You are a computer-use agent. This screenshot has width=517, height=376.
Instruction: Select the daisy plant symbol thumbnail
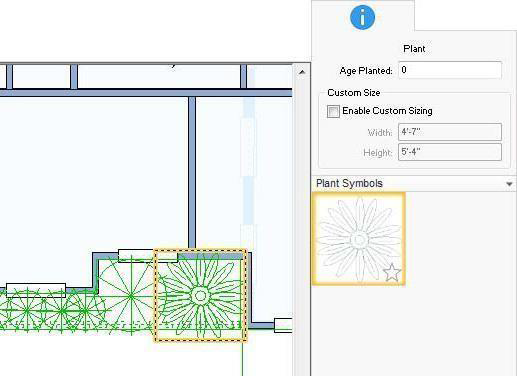pyautogui.click(x=359, y=239)
